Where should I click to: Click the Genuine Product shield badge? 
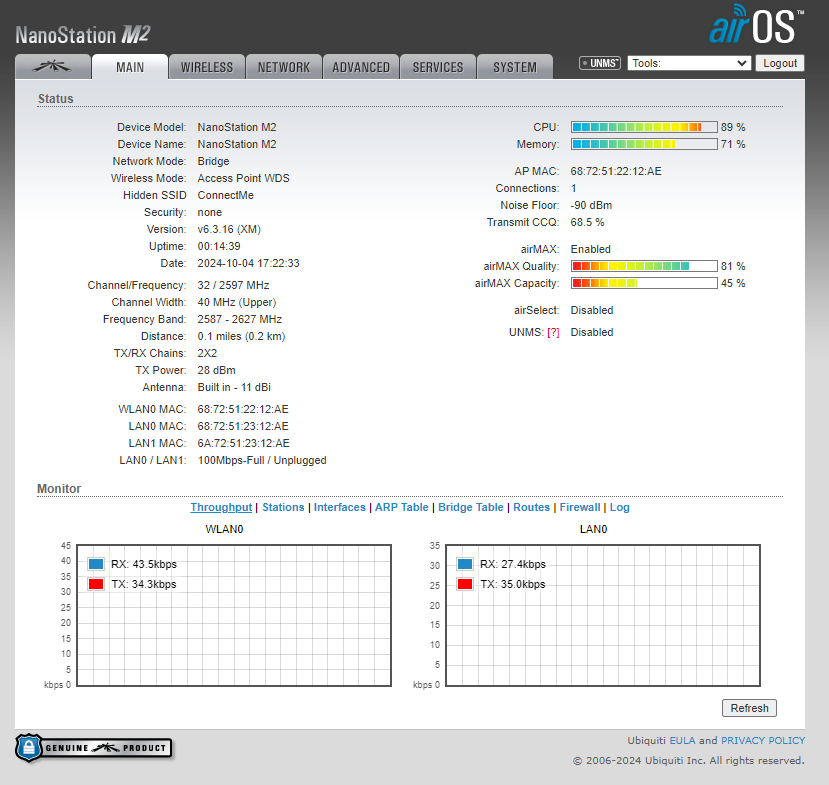pos(94,747)
